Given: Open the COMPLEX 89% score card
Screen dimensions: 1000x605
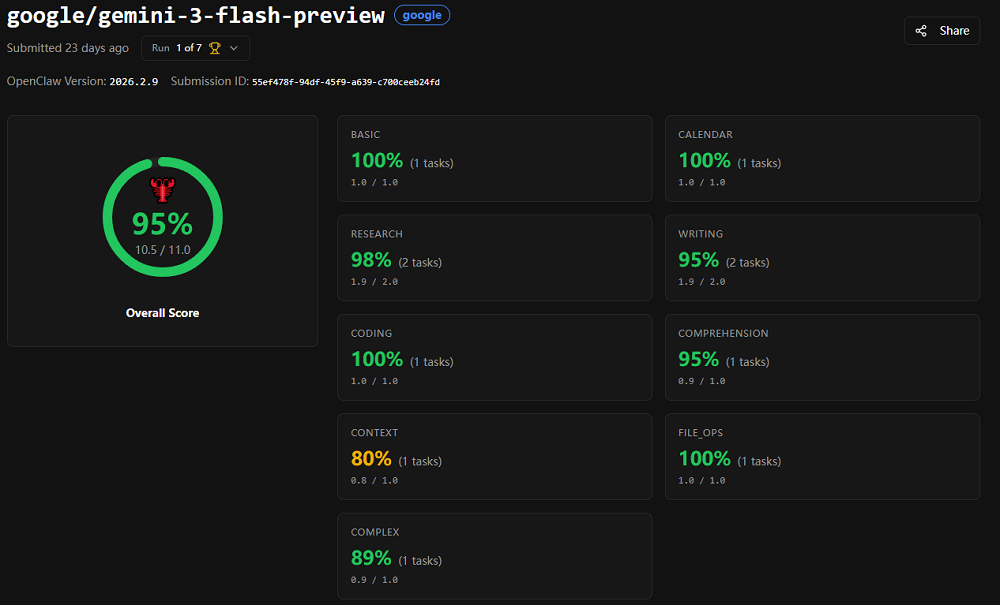Looking at the screenshot, I should [x=494, y=556].
